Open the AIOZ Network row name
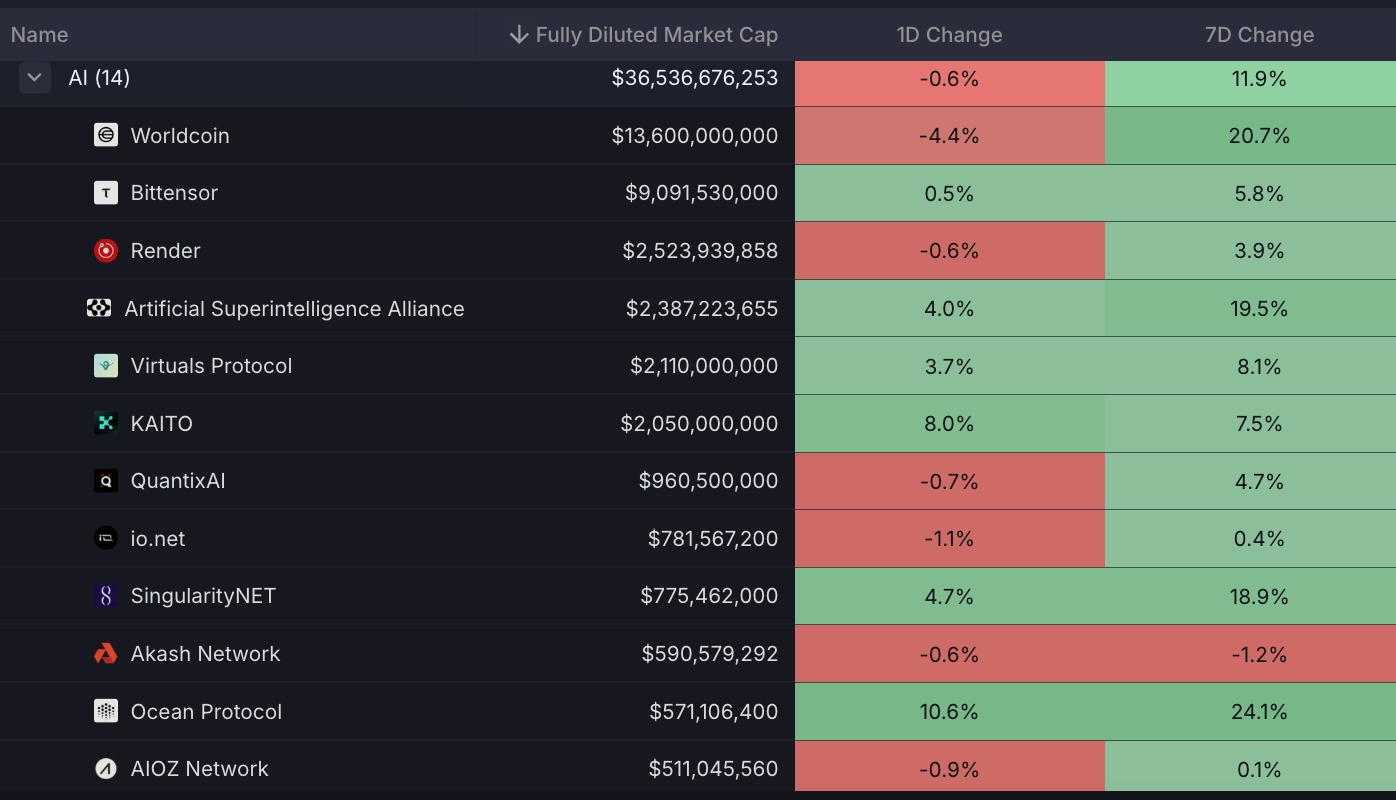Viewport: 1396px width, 800px height. 200,769
